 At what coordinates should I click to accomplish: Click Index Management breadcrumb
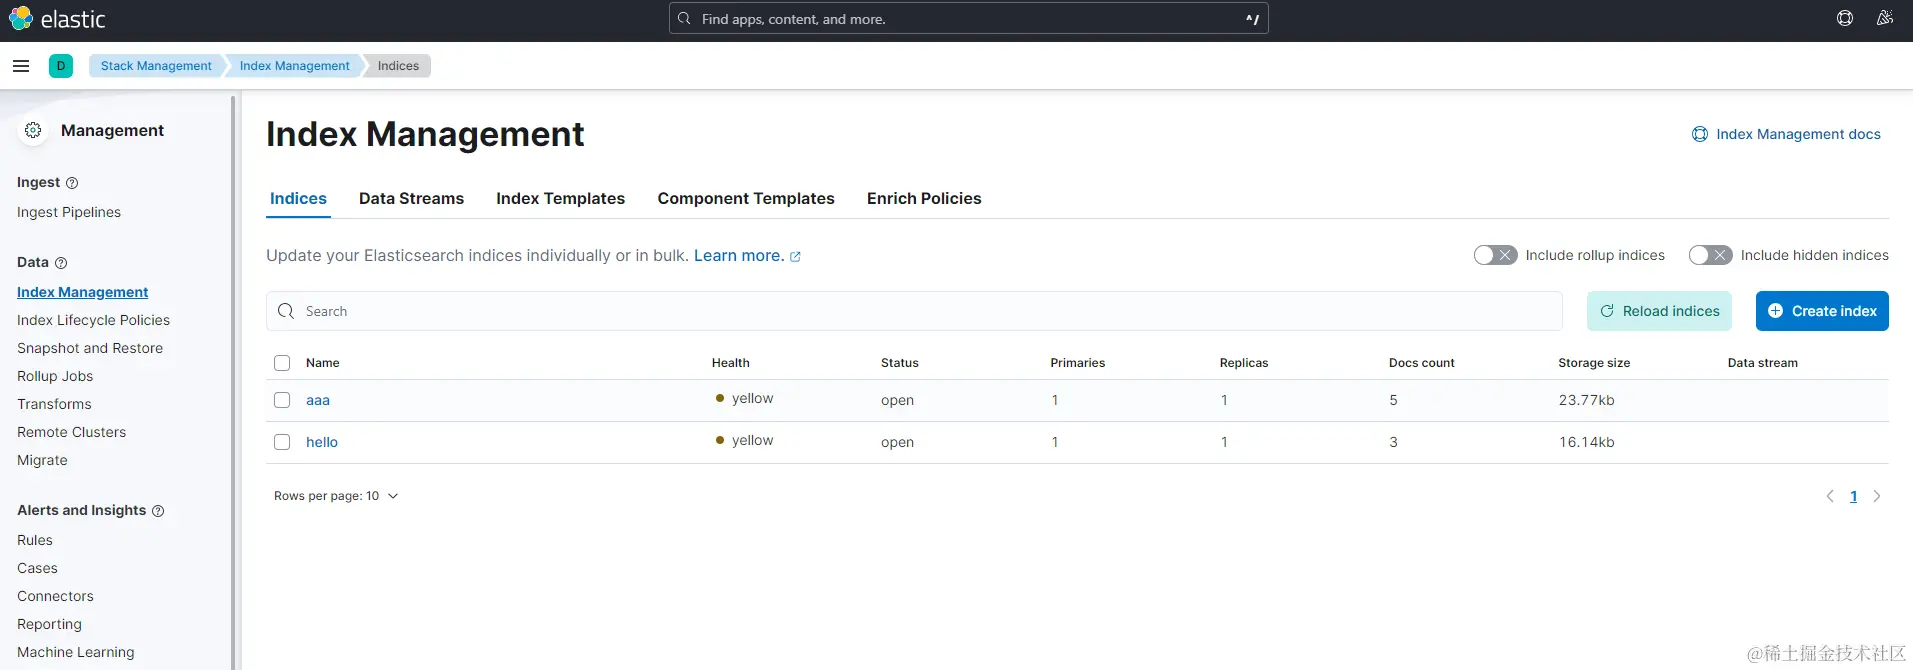pyautogui.click(x=294, y=66)
